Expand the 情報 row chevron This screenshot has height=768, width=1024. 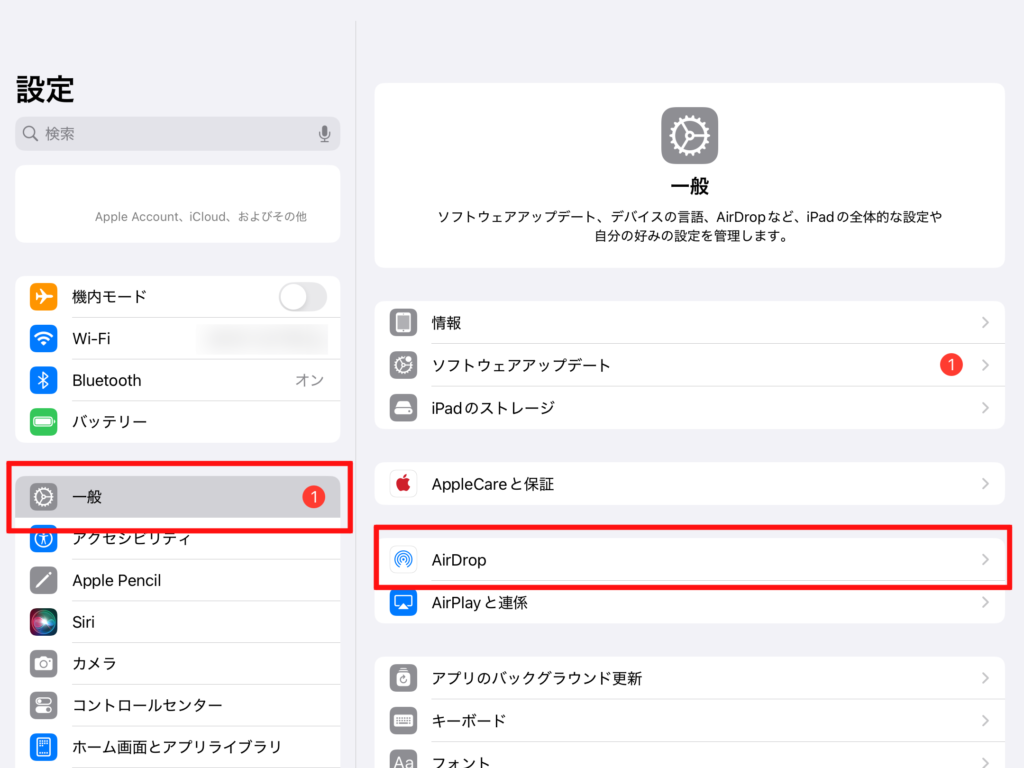point(985,323)
